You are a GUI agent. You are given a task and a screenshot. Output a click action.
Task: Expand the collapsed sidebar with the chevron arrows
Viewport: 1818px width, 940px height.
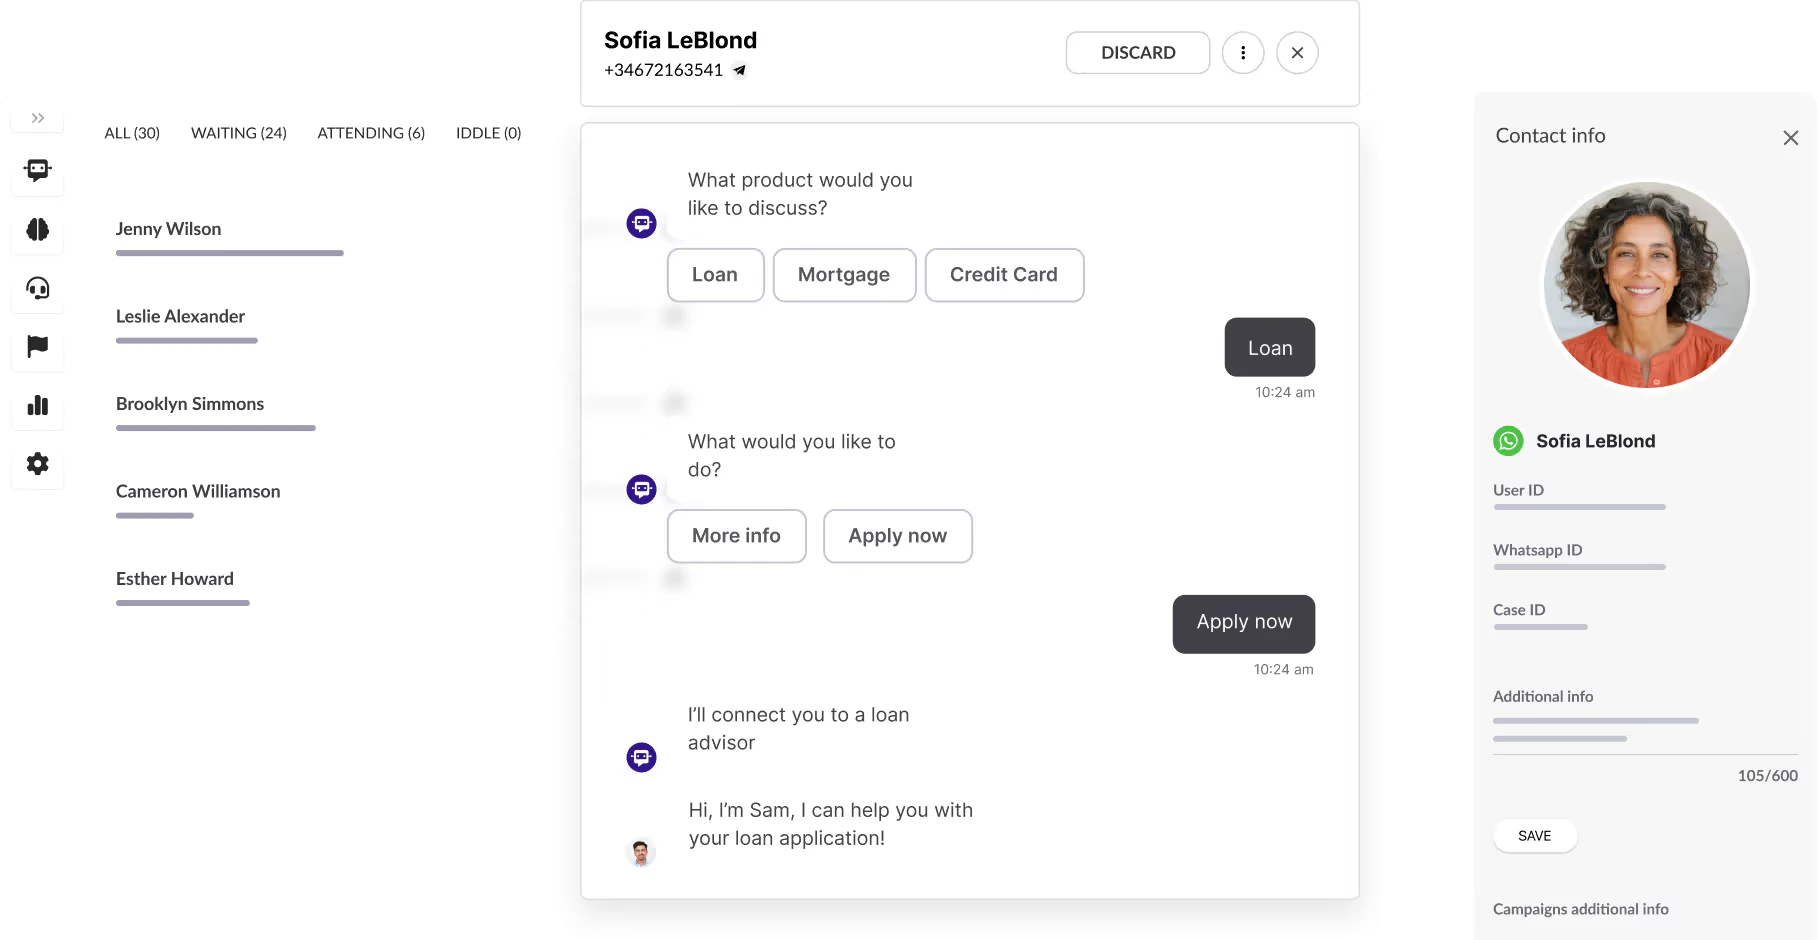[37, 117]
